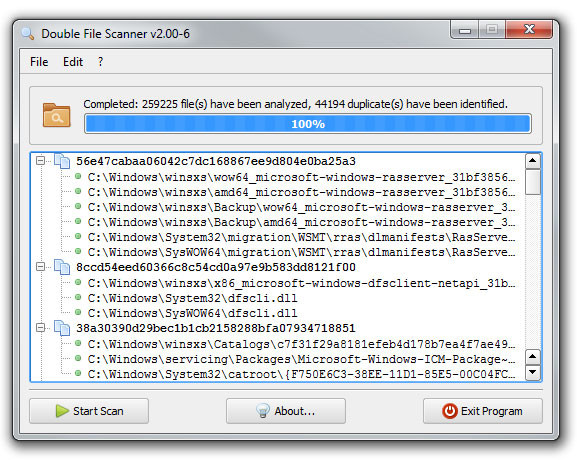Viewport: 577px width, 460px height.
Task: Collapse the 38a30390d29bec1b1cb hash group
Action: [x=40, y=328]
